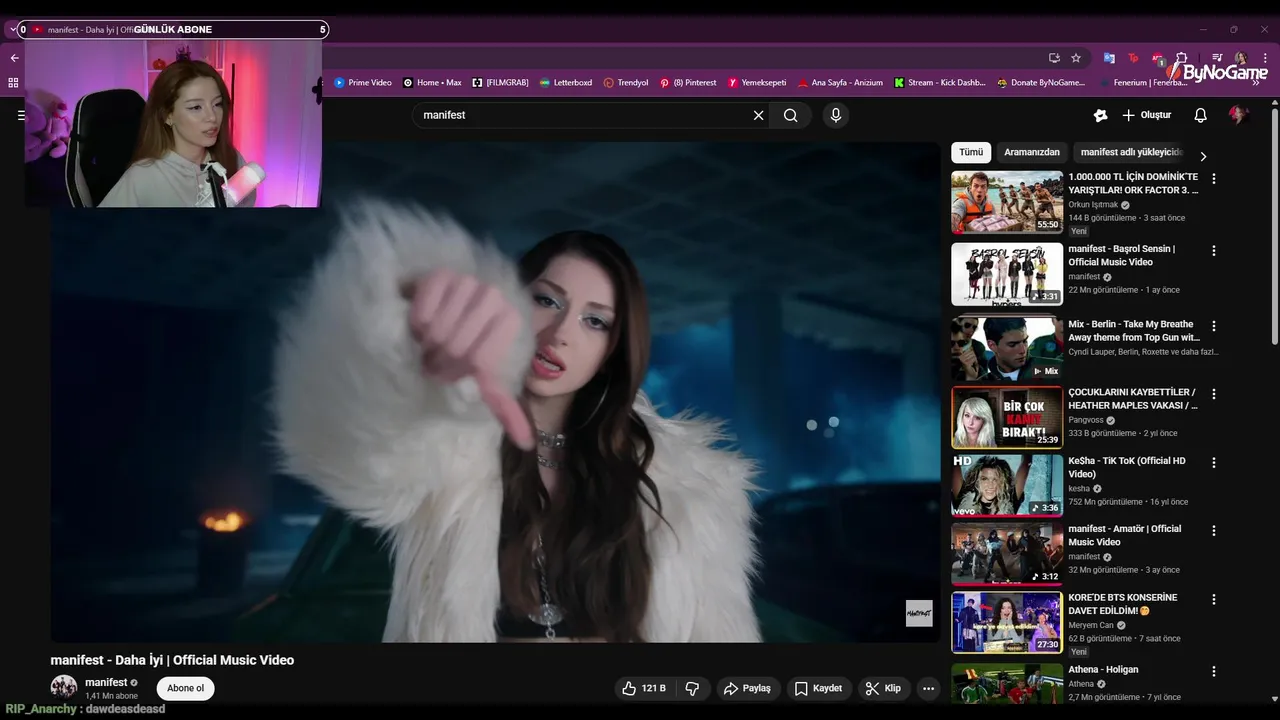The width and height of the screenshot is (1280, 720).
Task: Open Pinterest bookmark
Action: pyautogui.click(x=688, y=83)
